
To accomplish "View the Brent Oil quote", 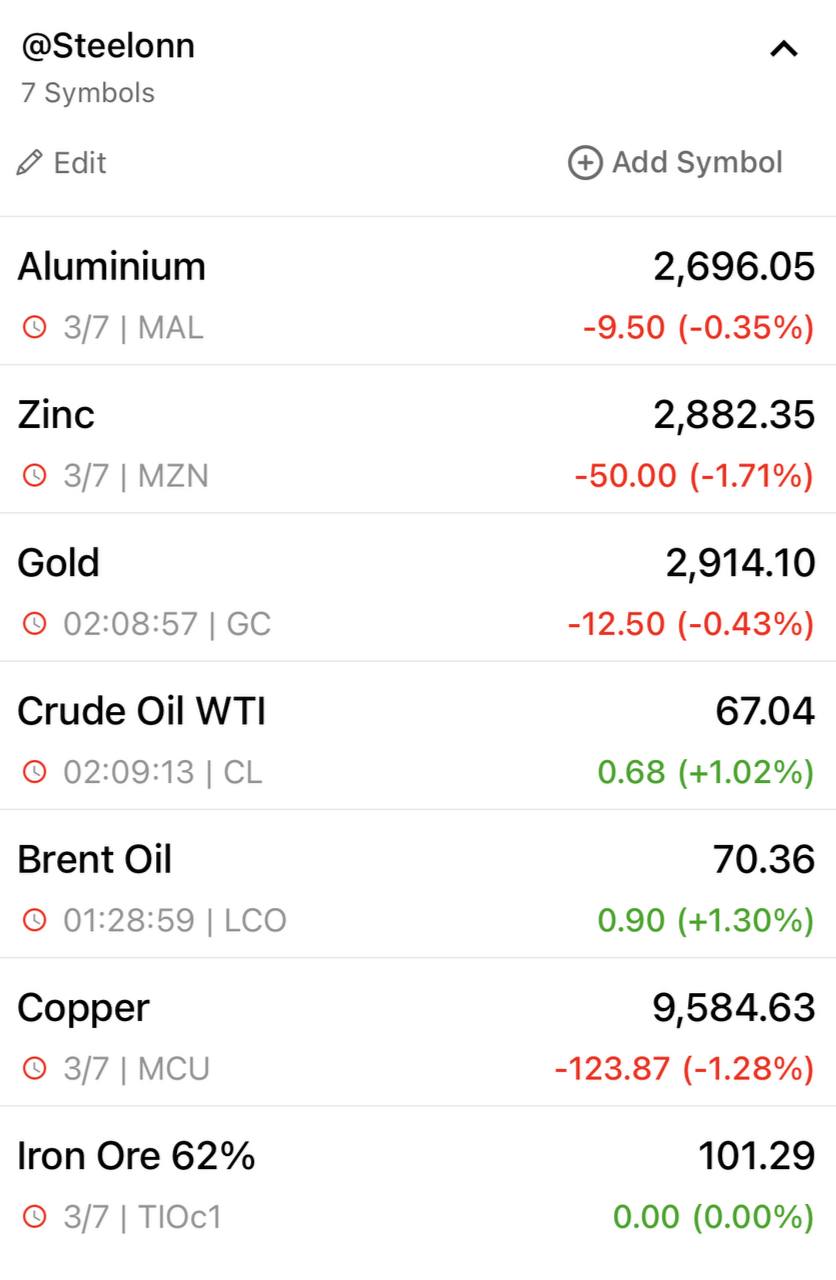I will tap(418, 883).
